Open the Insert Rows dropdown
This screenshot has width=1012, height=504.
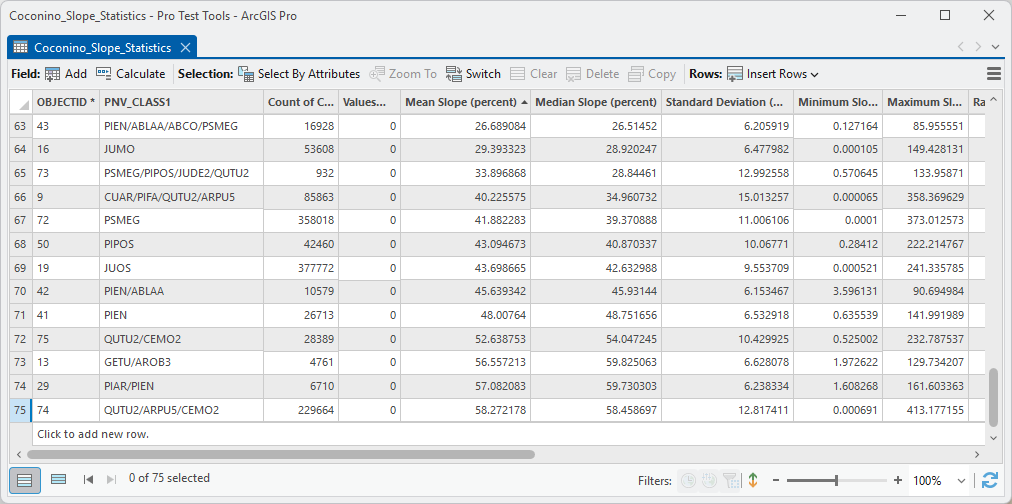coord(773,74)
